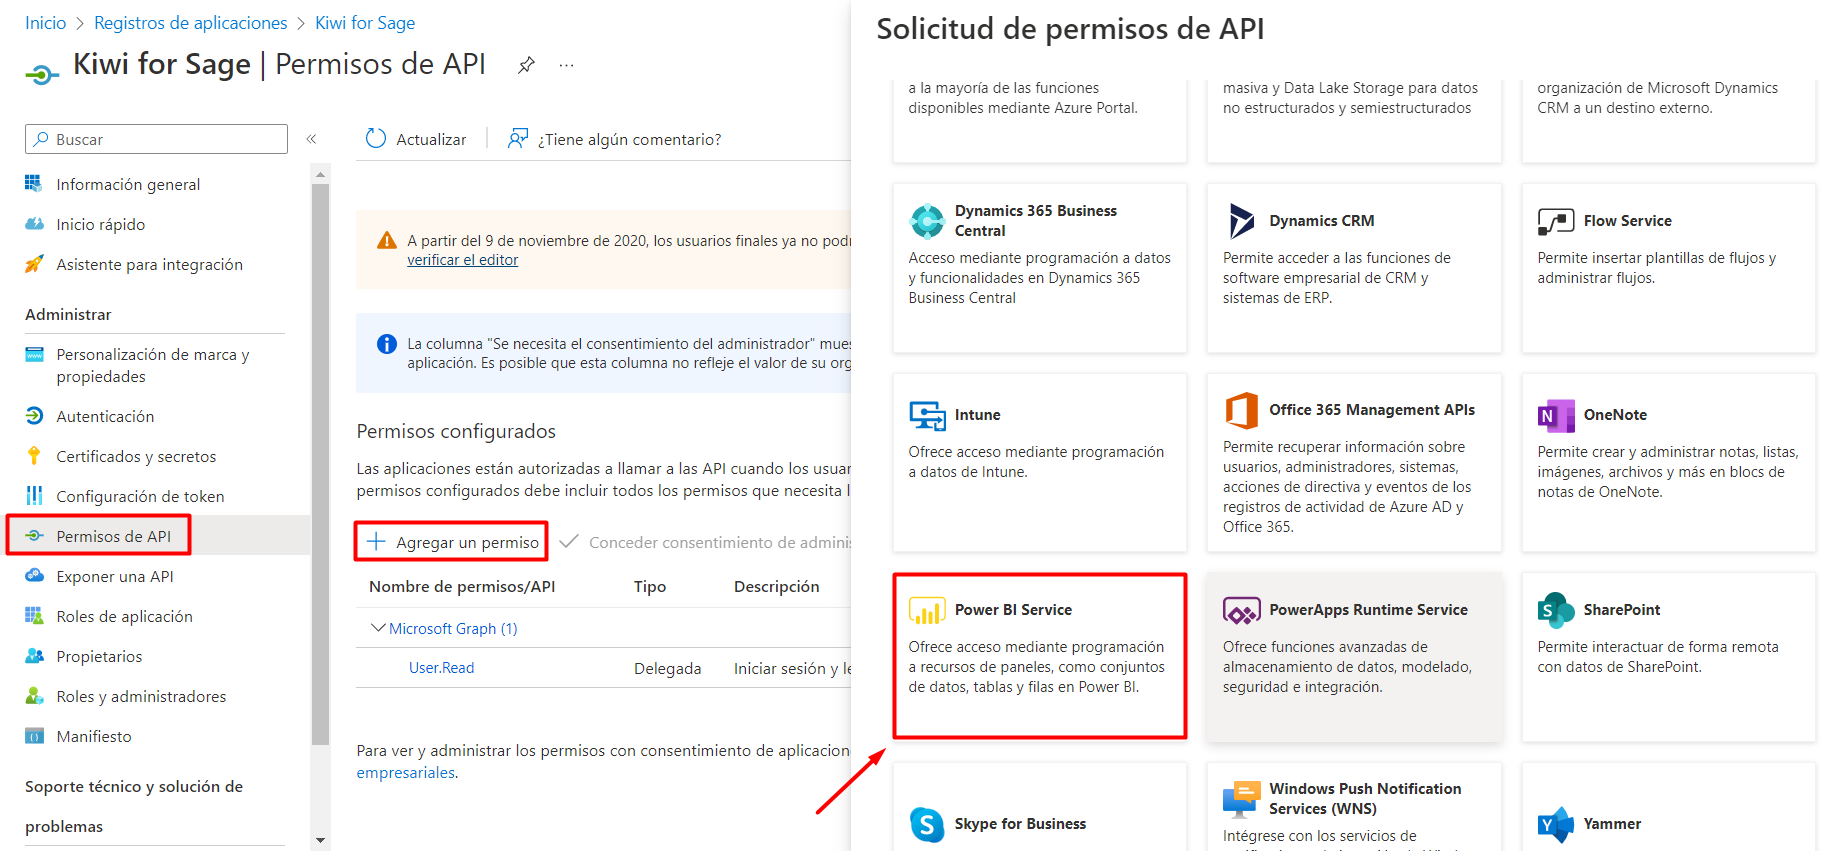Open Personalización de marca y propiedades

tap(153, 365)
